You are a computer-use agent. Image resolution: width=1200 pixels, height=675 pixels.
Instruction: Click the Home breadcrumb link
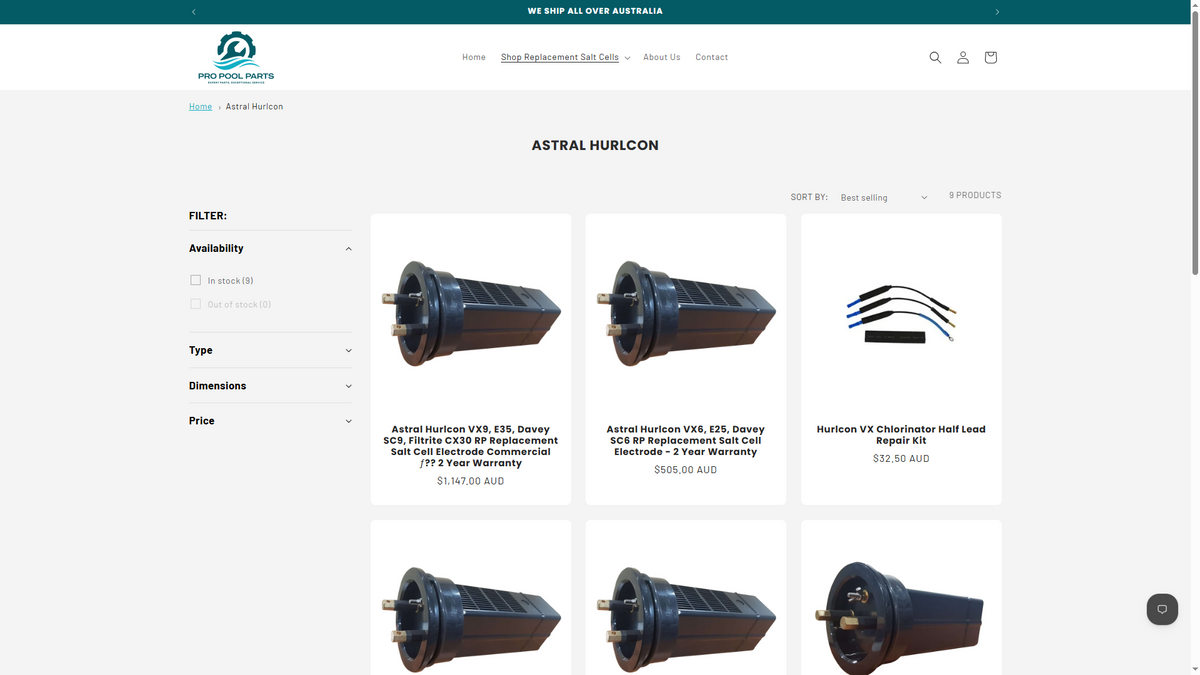click(200, 106)
